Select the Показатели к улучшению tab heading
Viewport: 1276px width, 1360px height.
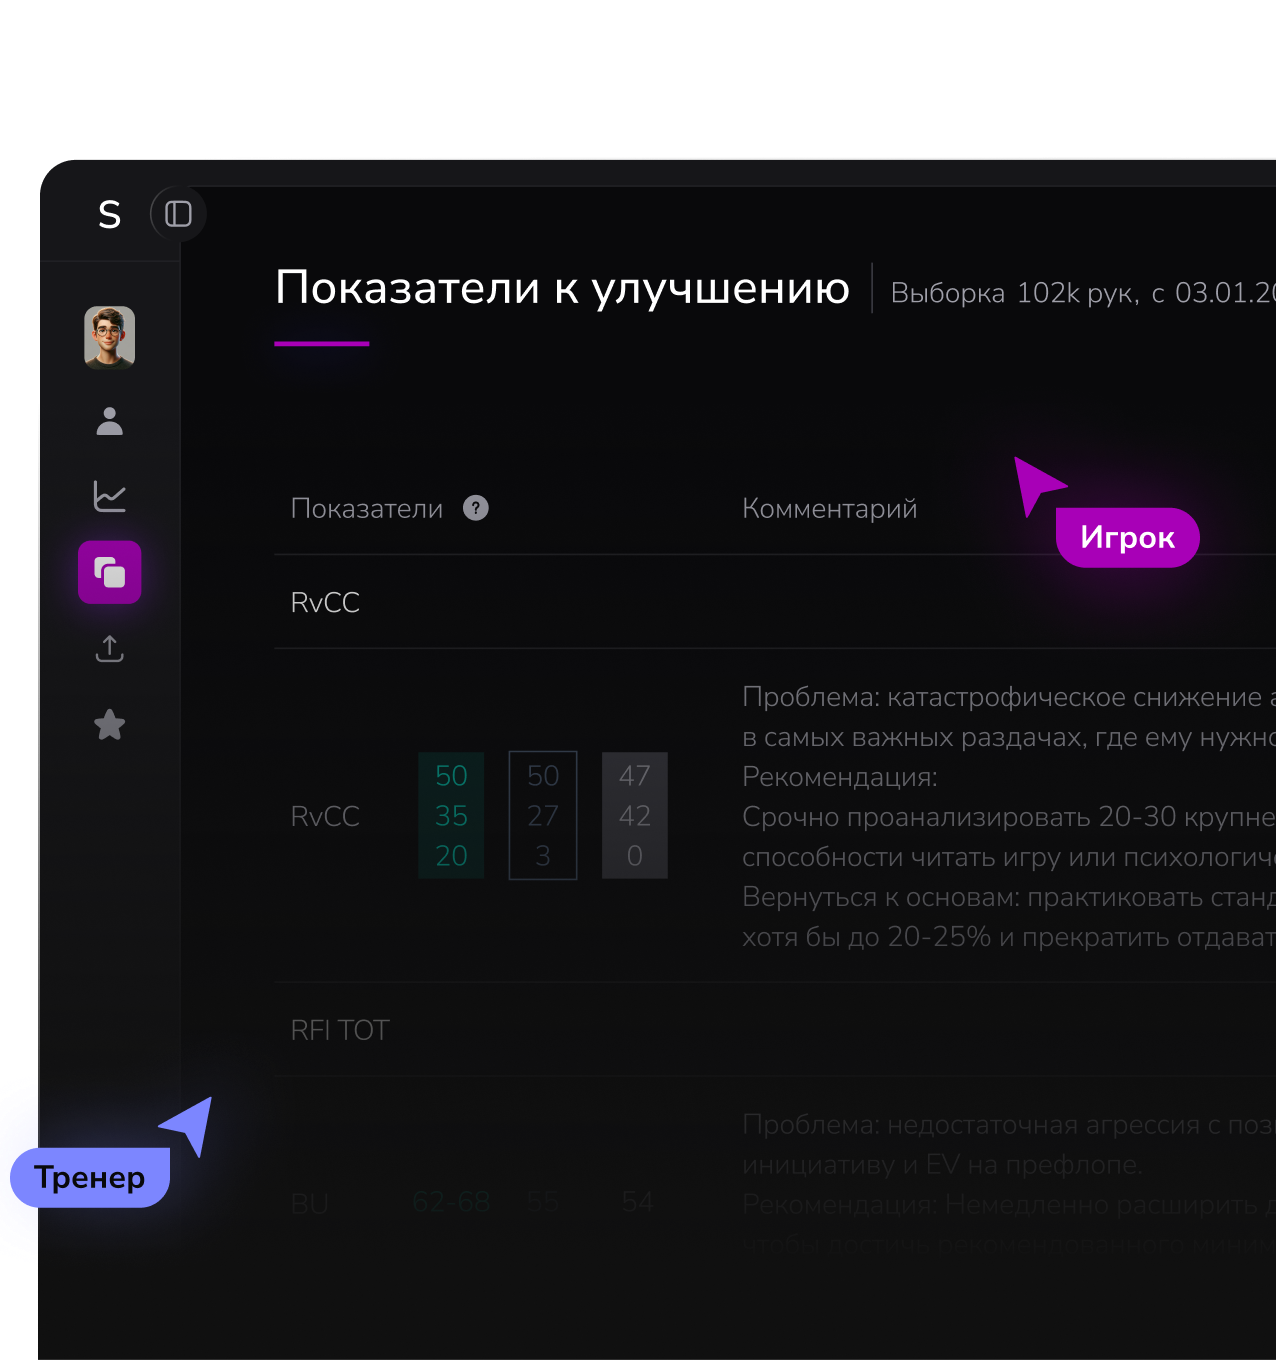coord(562,289)
